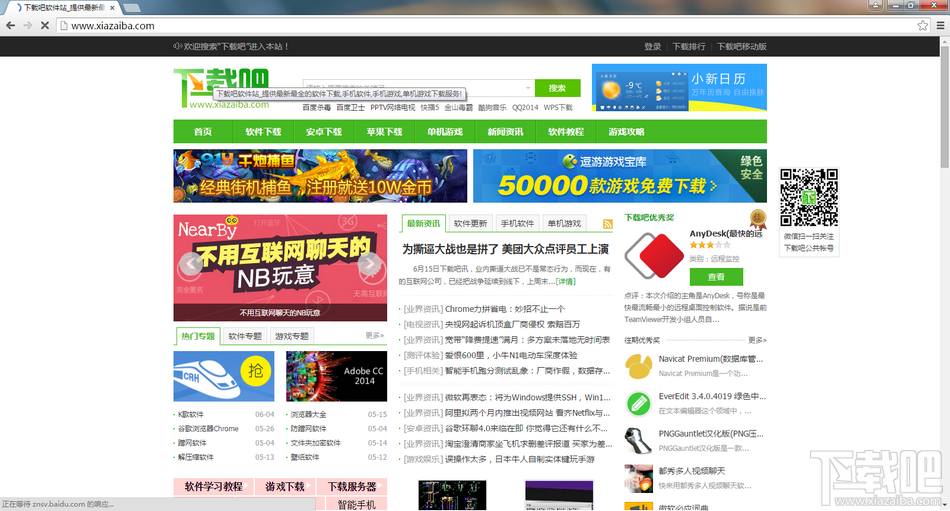
Task: Click the page vertical scrollbar thumb
Action: click(x=945, y=106)
